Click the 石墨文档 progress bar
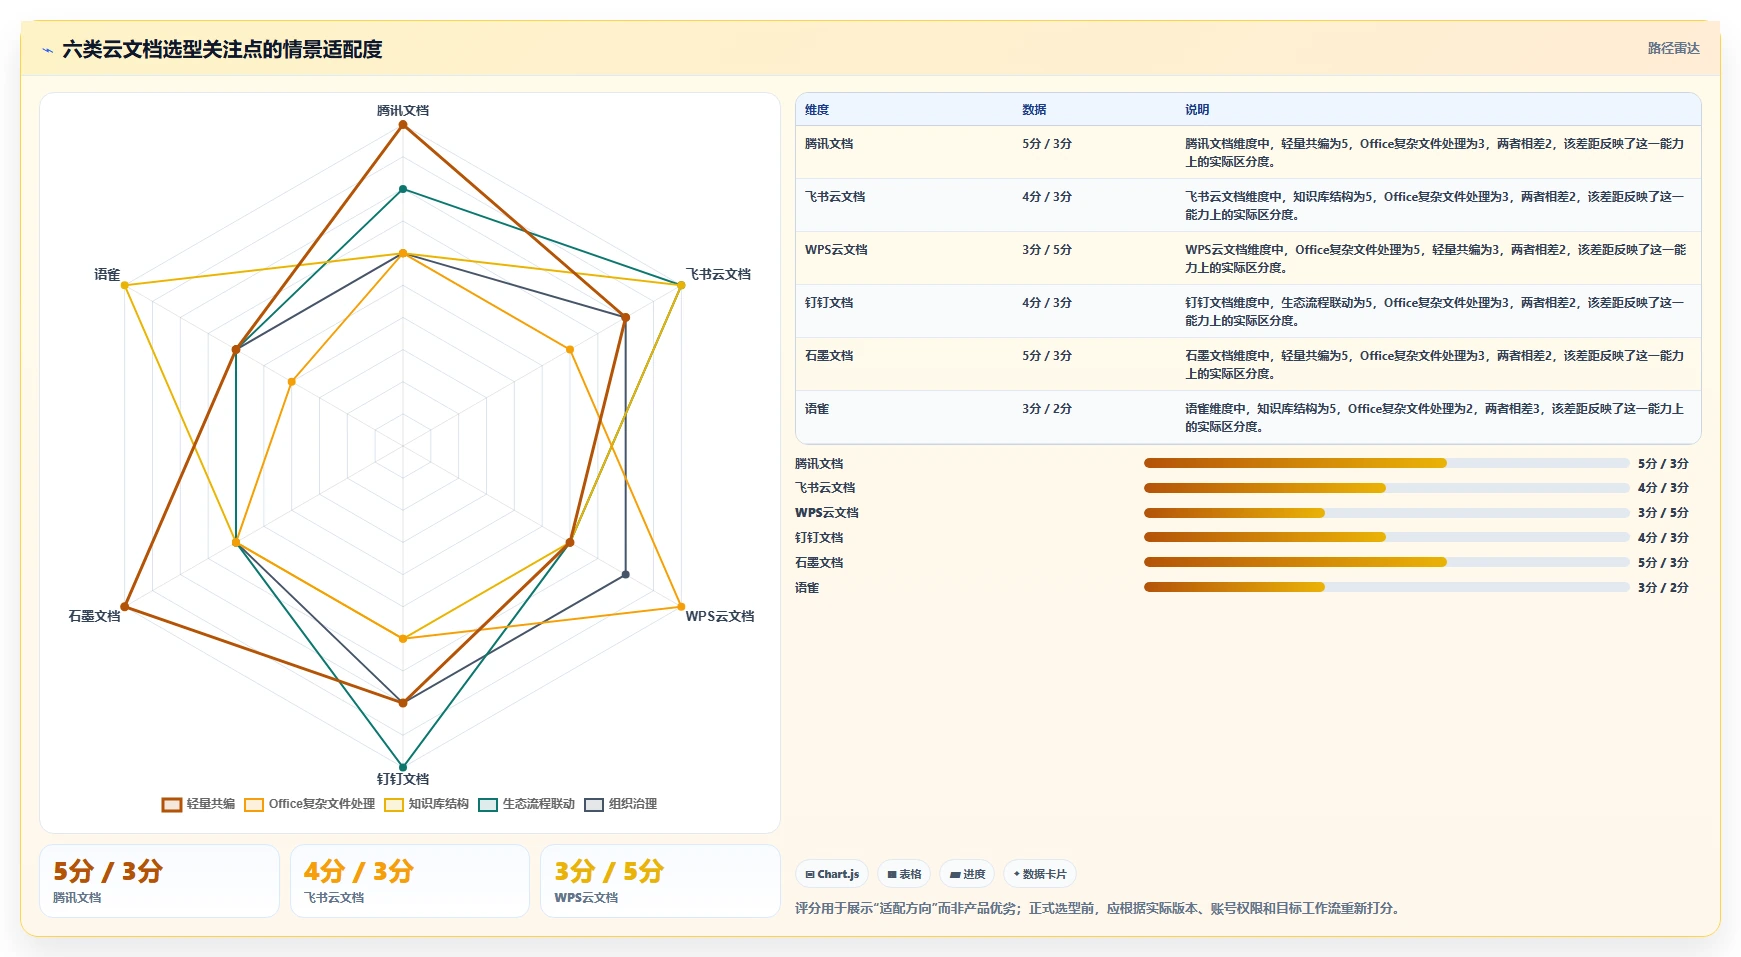Screen dimensions: 1741x957 coord(1386,562)
